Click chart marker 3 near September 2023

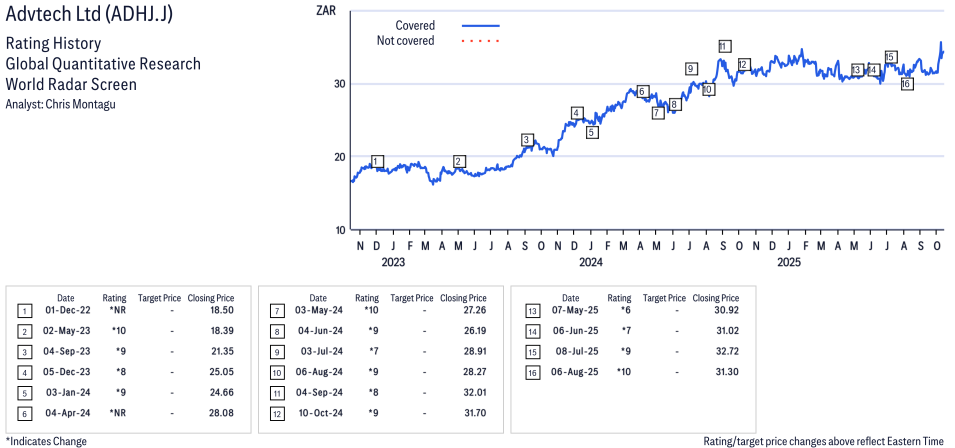tap(527, 139)
